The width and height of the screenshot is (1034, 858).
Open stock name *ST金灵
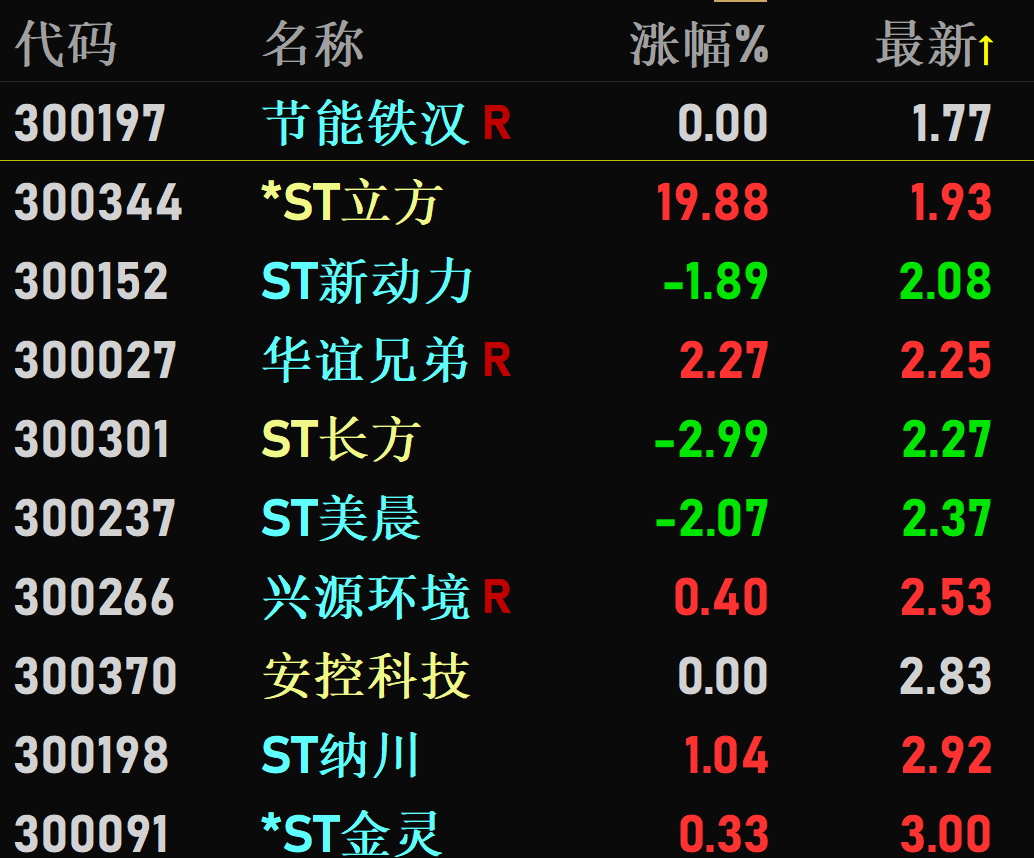pyautogui.click(x=351, y=833)
